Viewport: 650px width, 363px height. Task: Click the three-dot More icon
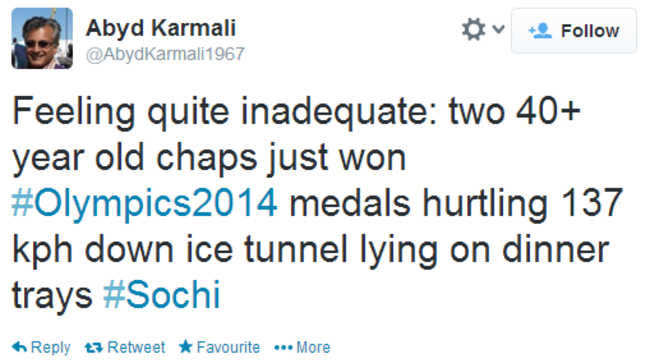pyautogui.click(x=283, y=348)
